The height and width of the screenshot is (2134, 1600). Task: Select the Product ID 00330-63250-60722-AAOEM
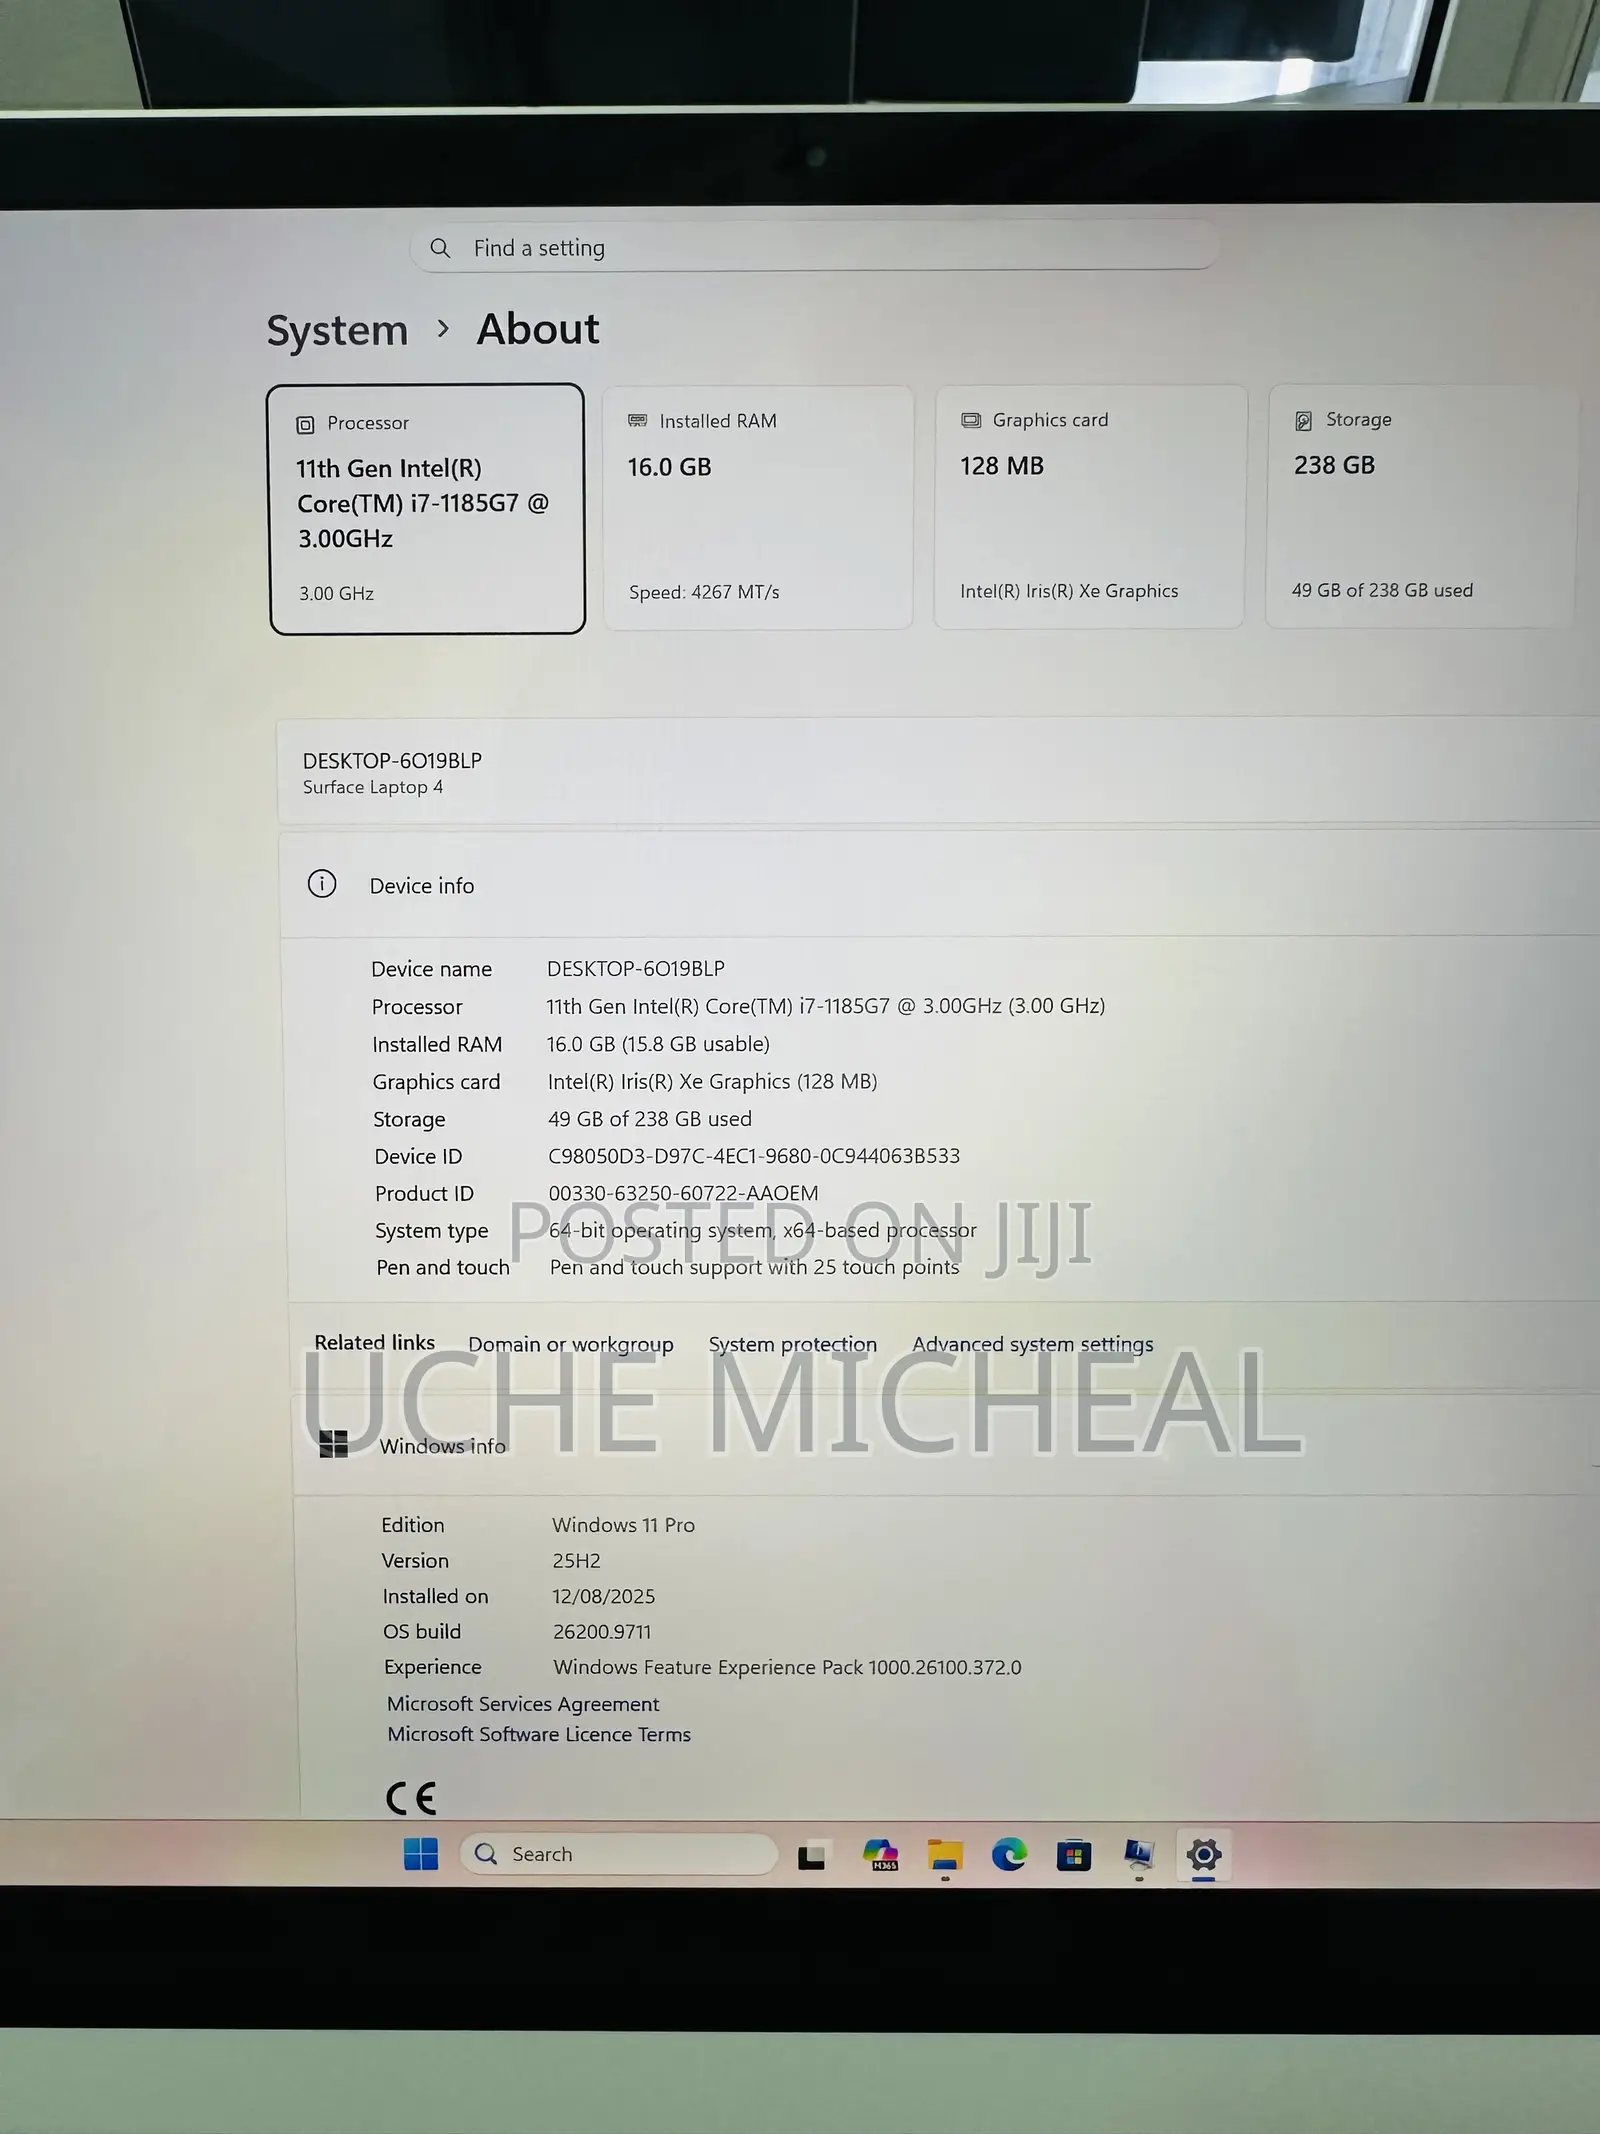coord(683,1193)
